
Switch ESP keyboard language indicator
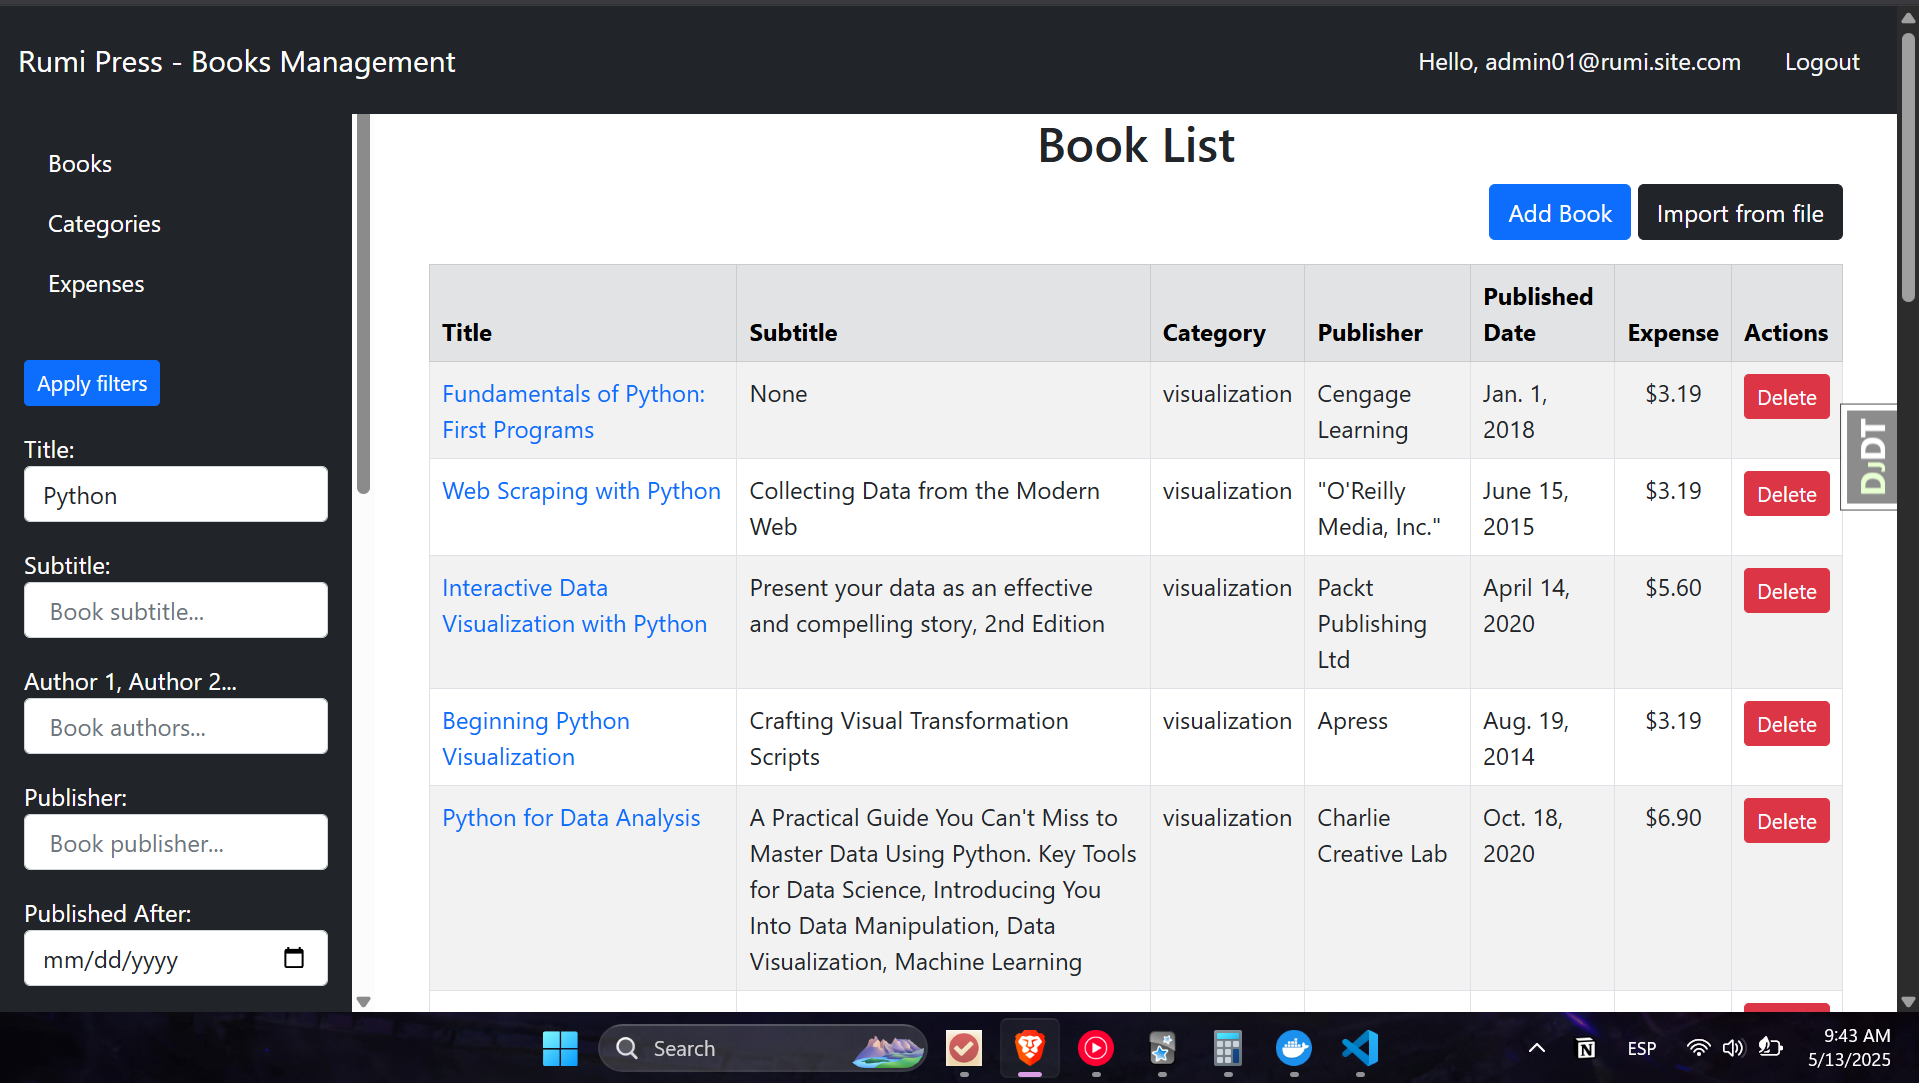[x=1641, y=1048]
